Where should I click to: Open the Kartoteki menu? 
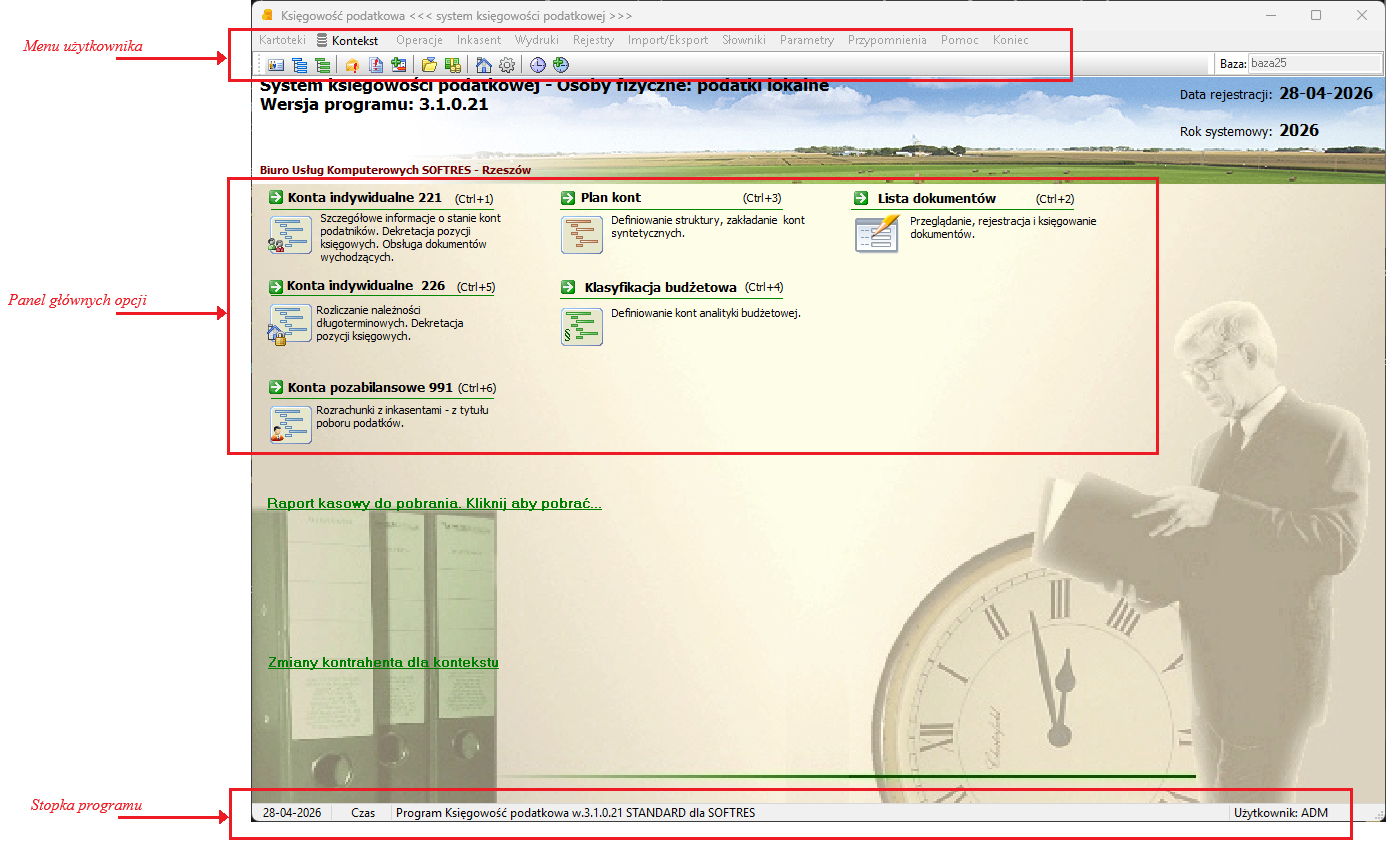click(282, 41)
